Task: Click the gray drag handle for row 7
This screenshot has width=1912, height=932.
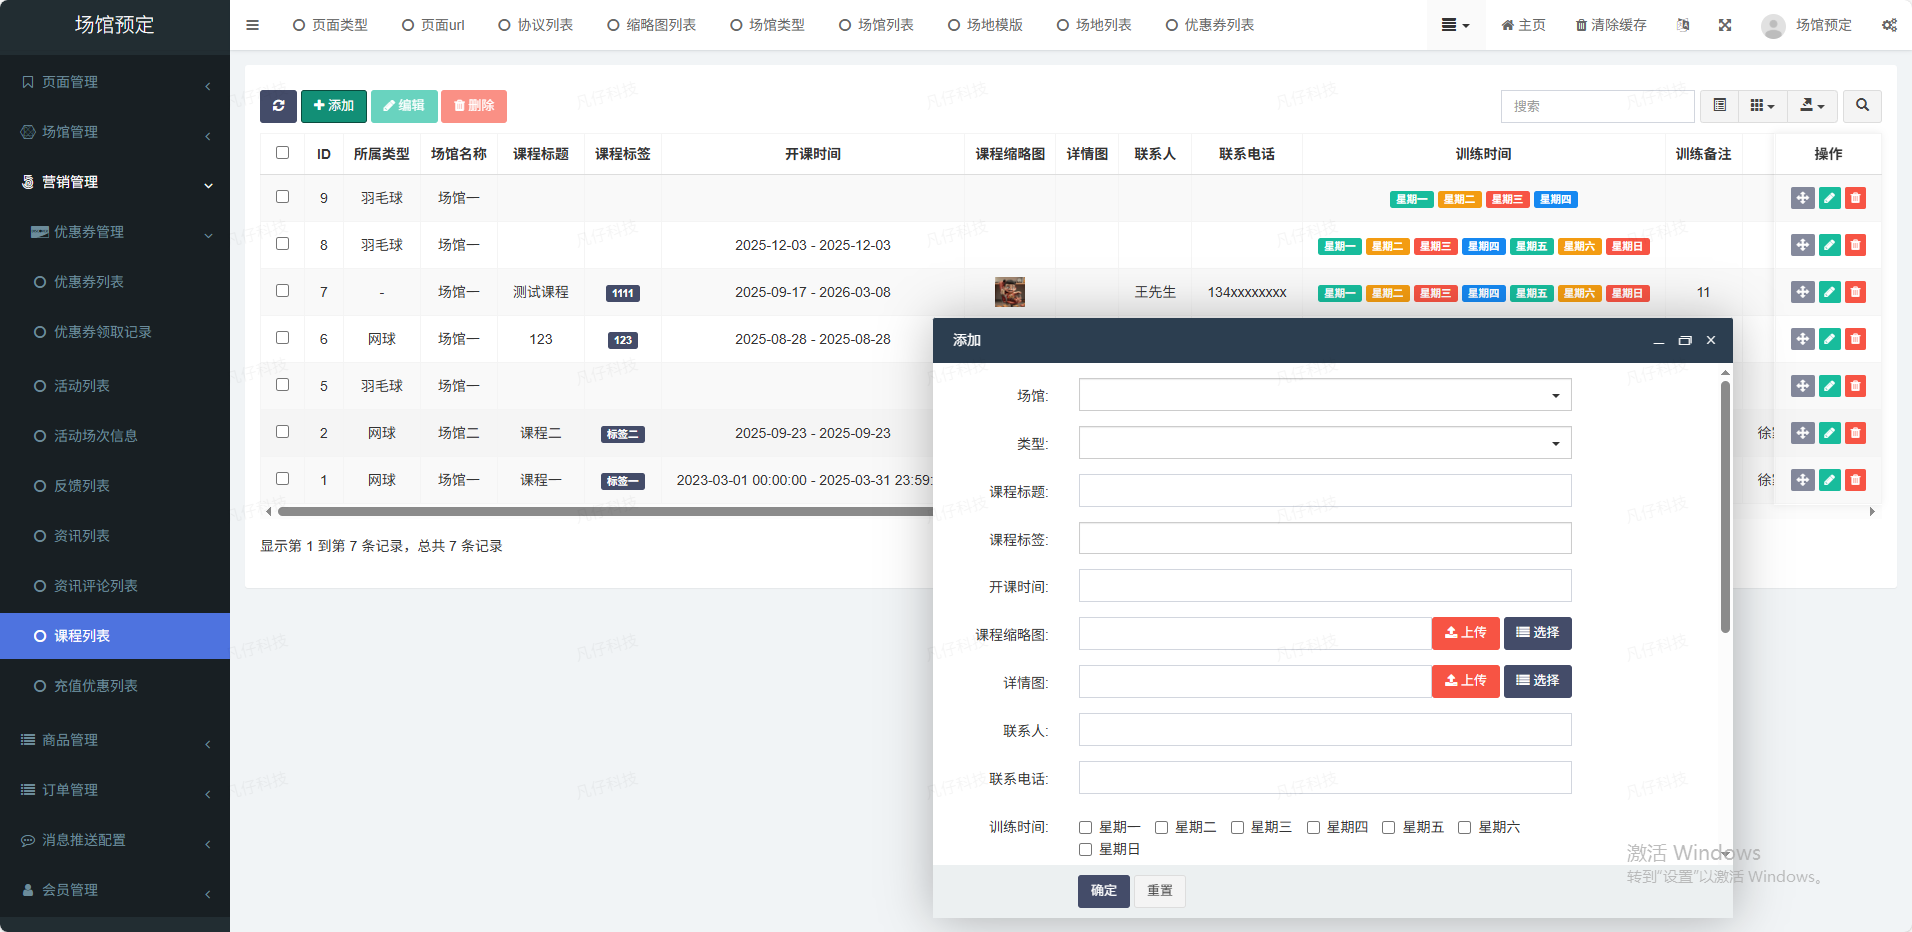Action: point(1802,292)
